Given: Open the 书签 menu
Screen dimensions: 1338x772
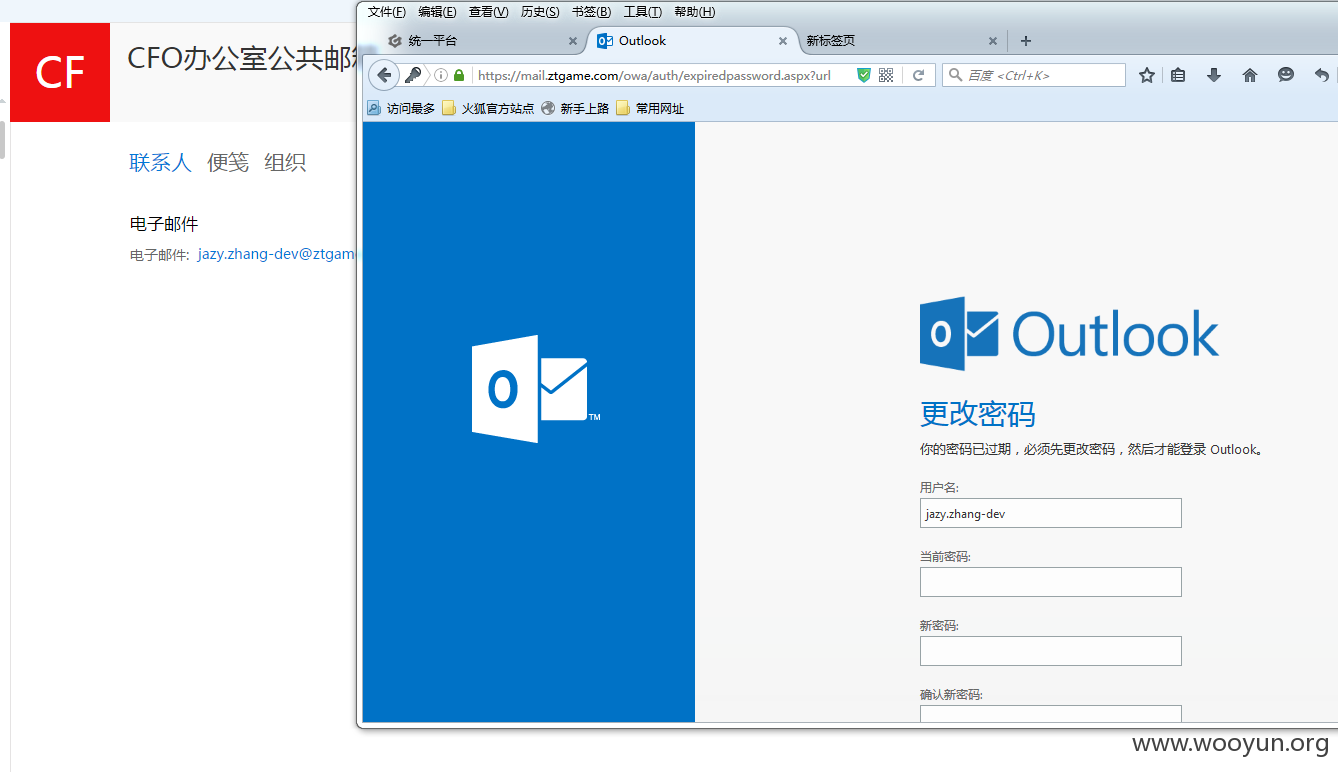Looking at the screenshot, I should (591, 12).
